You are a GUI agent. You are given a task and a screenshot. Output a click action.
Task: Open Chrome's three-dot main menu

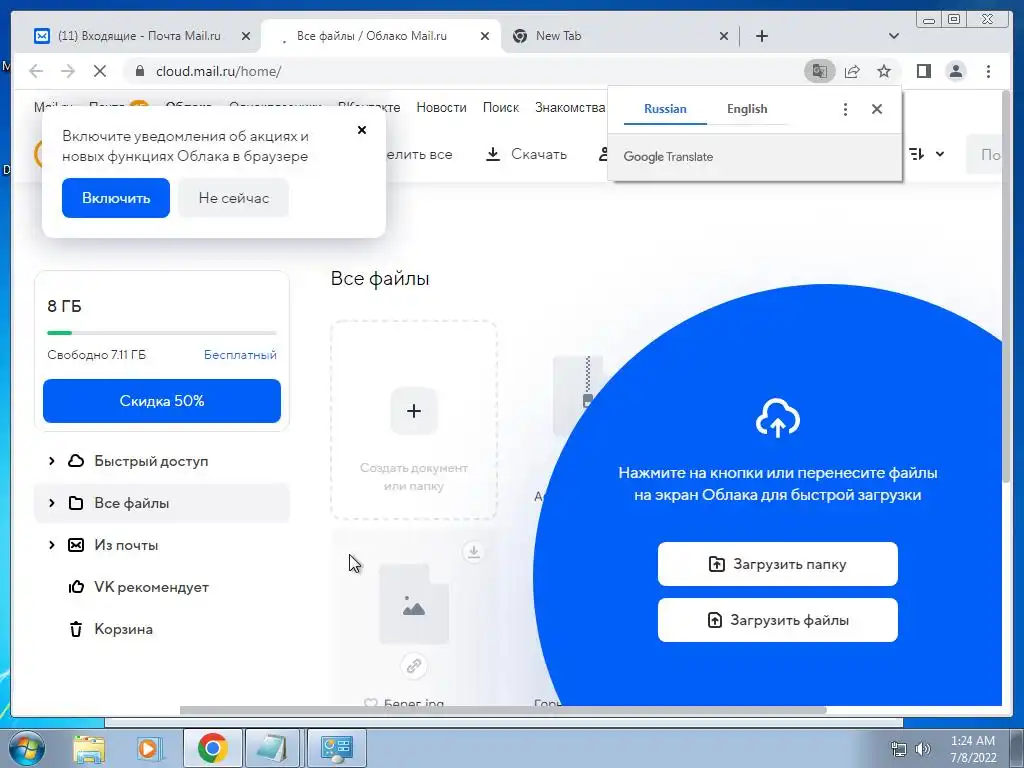coord(988,71)
